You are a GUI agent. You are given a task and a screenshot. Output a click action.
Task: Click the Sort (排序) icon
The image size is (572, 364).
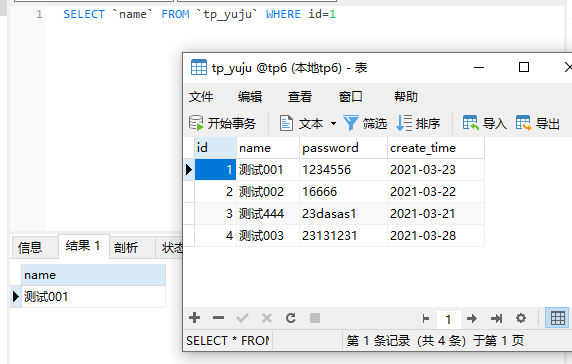[404, 123]
